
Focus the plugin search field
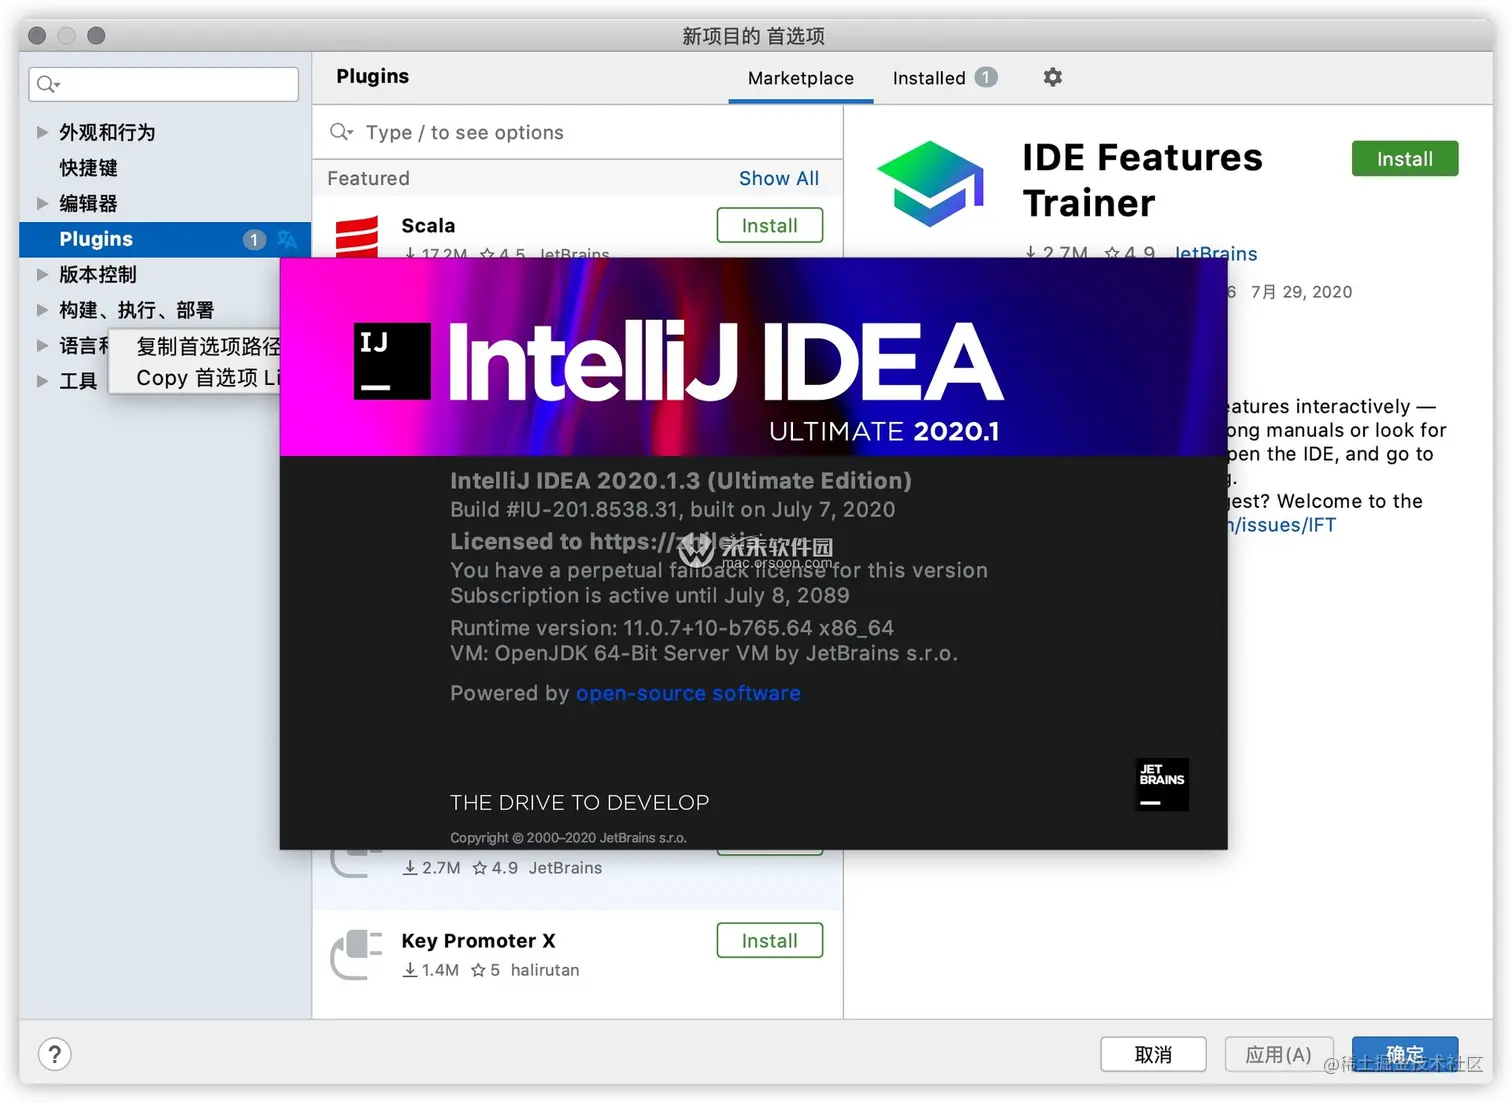click(578, 132)
